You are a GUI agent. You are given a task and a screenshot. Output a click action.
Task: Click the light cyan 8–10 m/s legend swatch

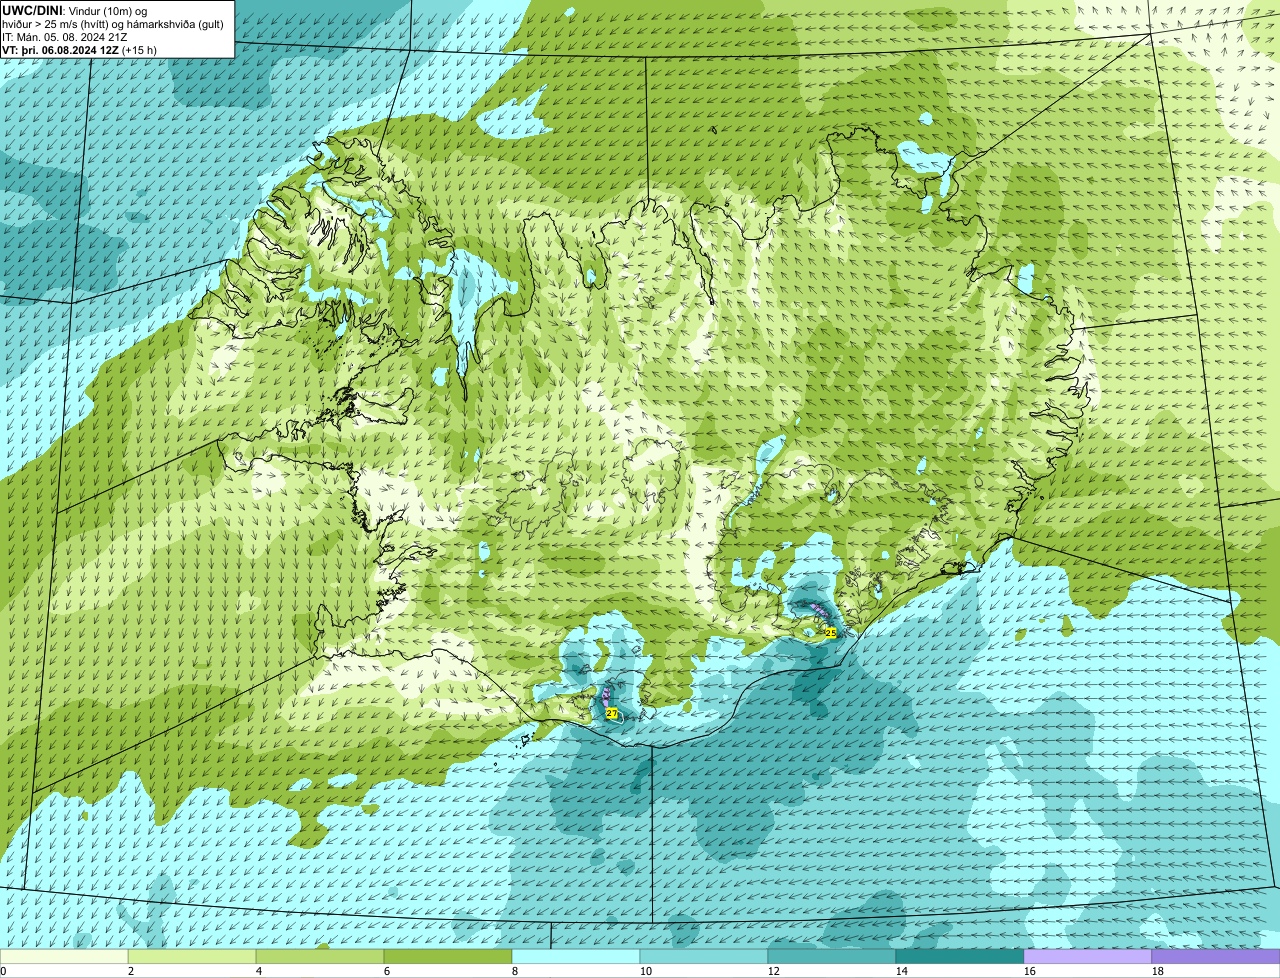(576, 956)
